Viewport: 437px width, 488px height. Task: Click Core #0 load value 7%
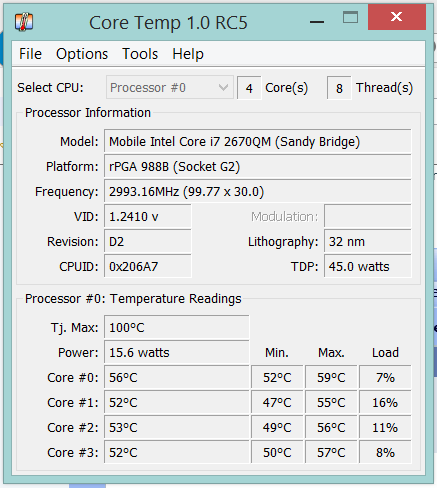(385, 378)
